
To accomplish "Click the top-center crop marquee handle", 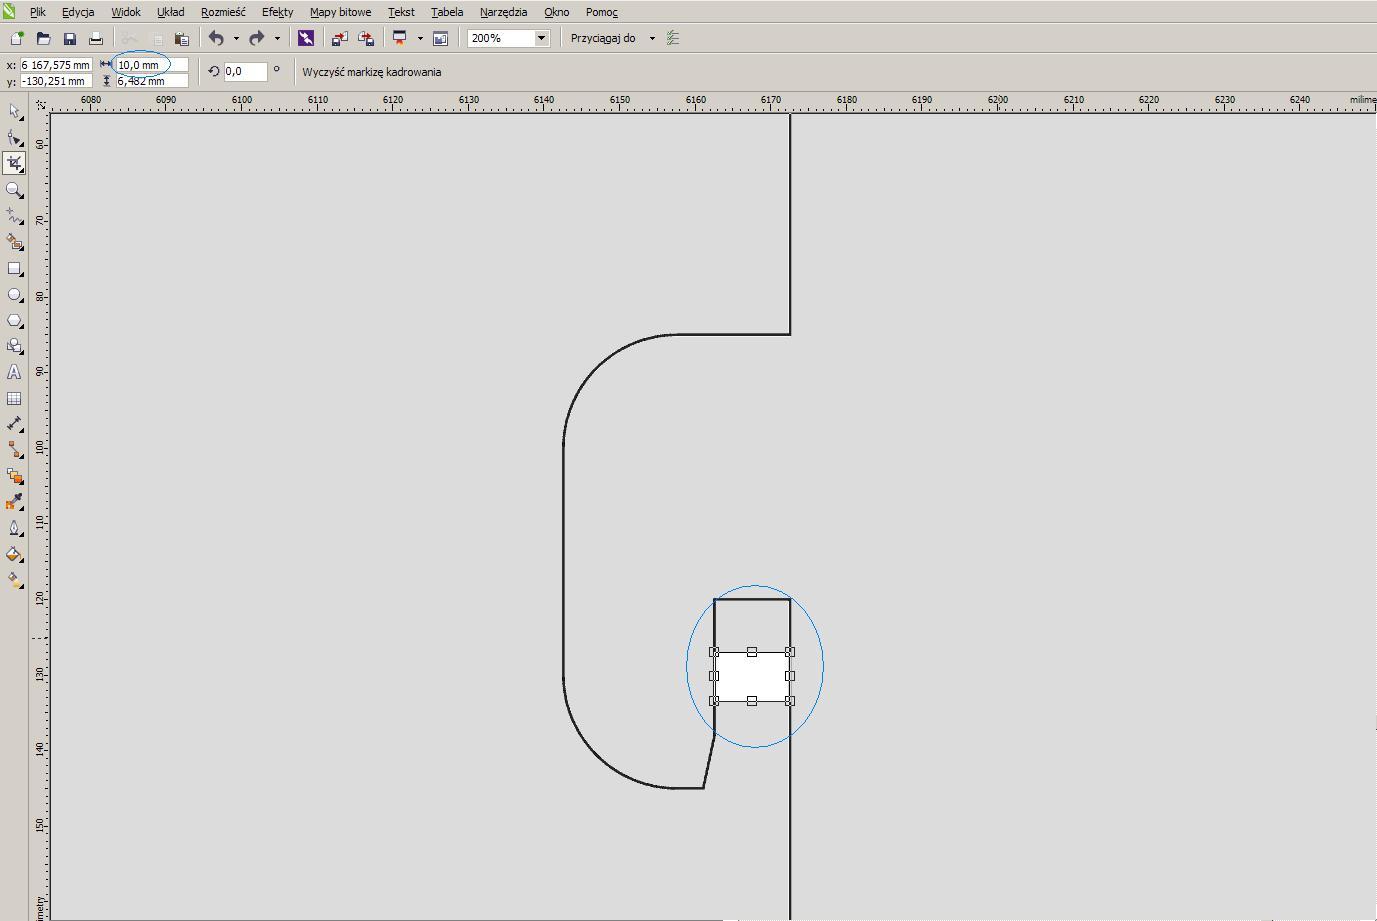I will point(752,652).
